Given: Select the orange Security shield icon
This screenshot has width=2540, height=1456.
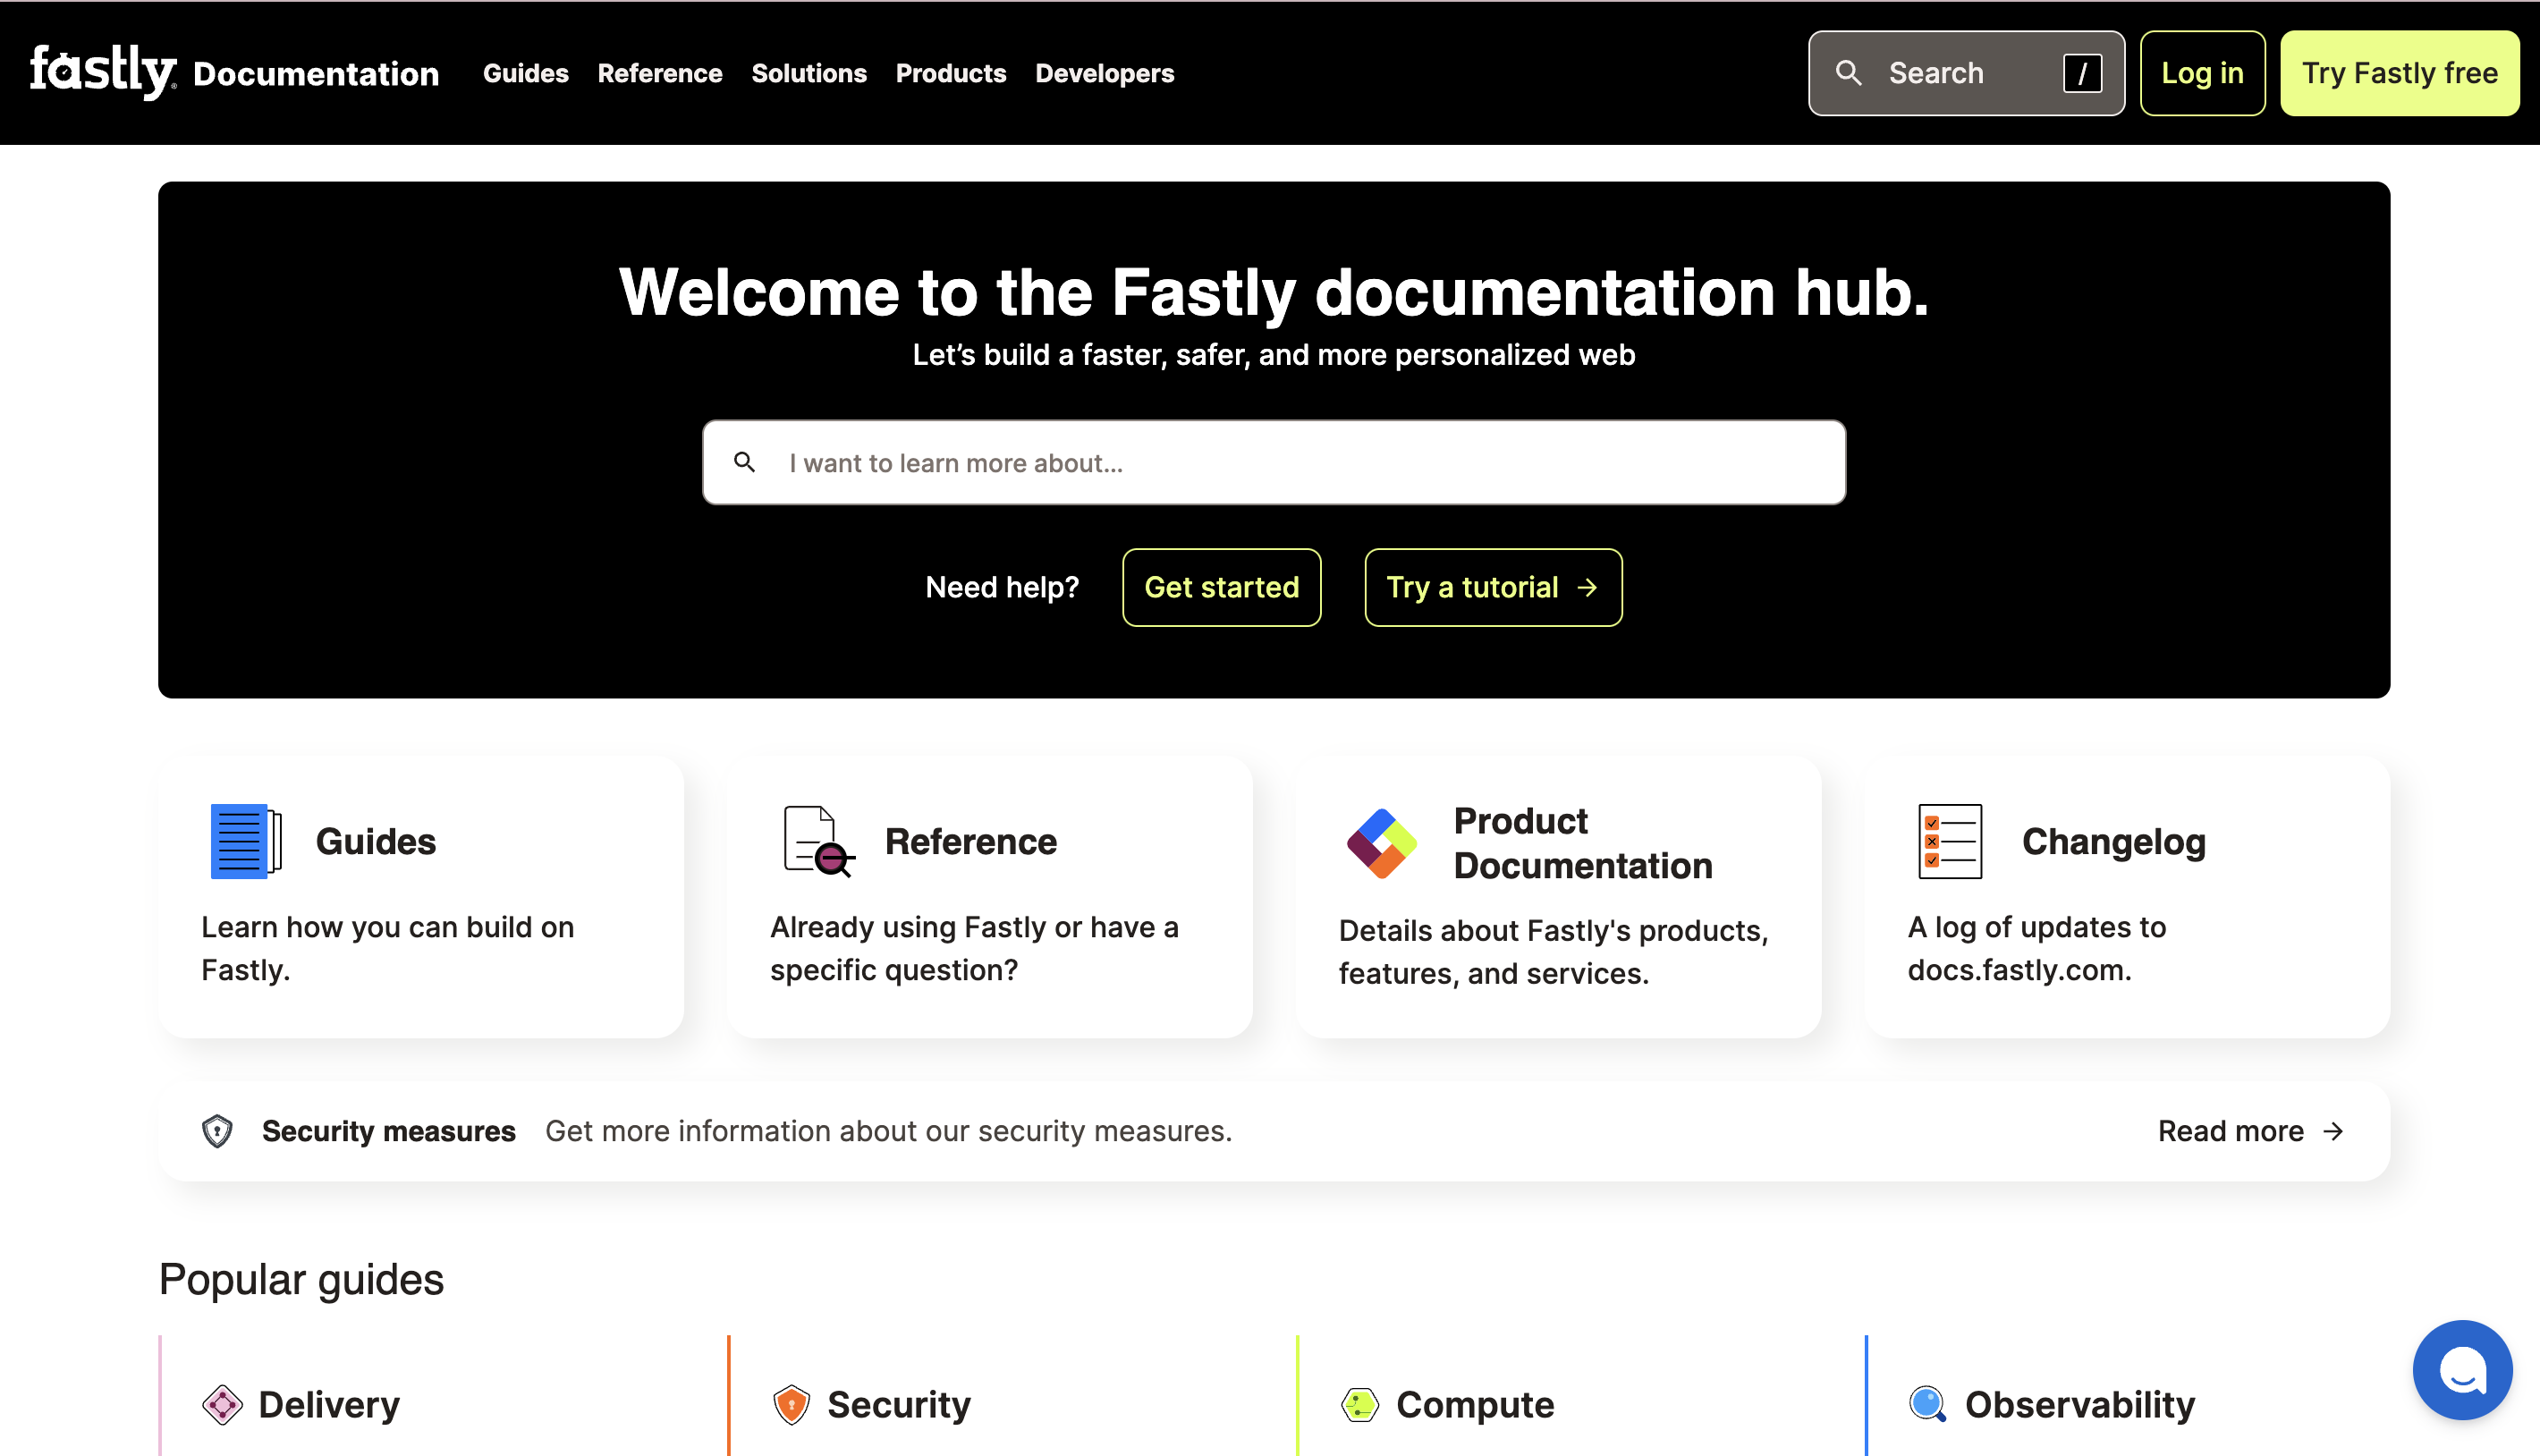Looking at the screenshot, I should (789, 1404).
